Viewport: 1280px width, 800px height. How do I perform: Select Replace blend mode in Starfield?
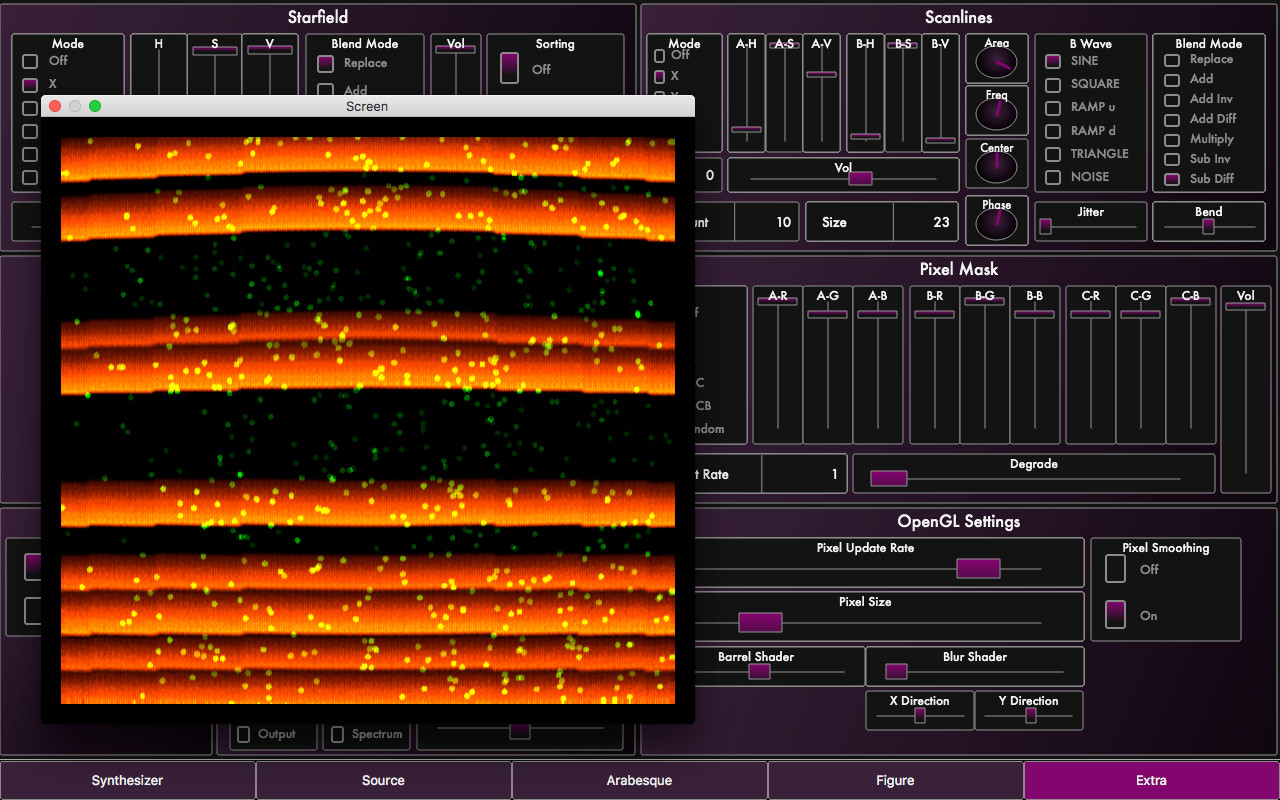click(326, 64)
